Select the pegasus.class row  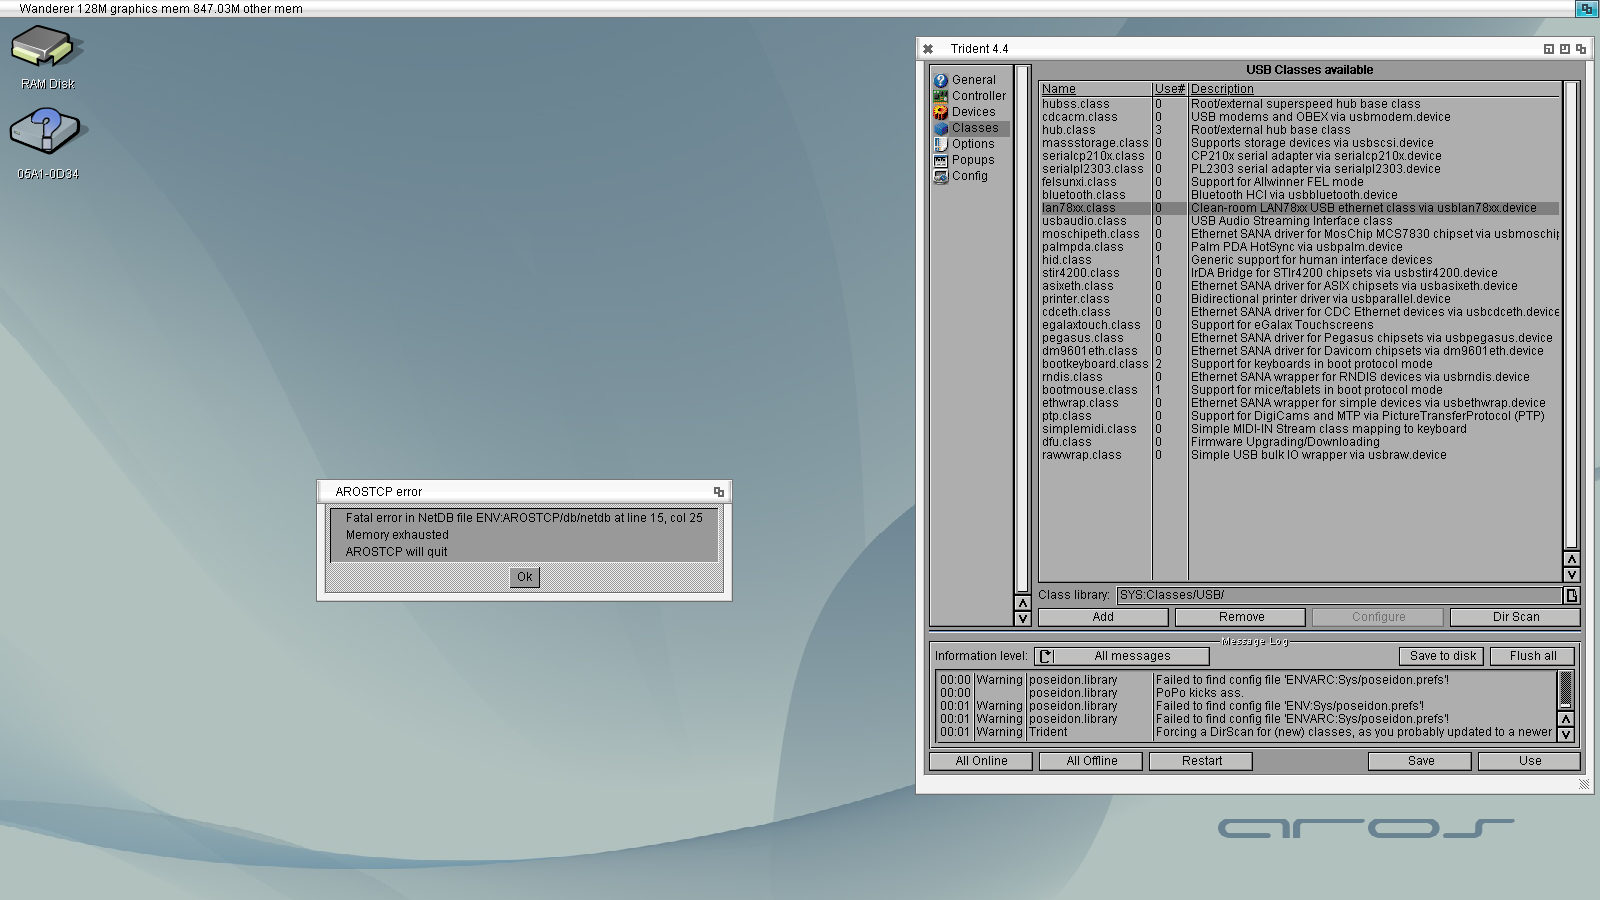tap(1300, 338)
